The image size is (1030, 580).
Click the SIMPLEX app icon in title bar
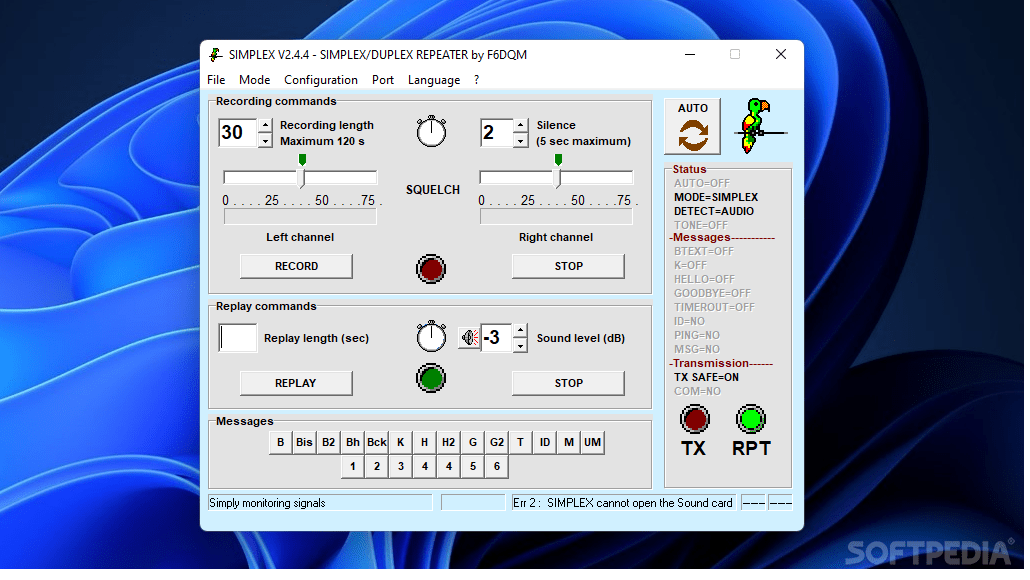pyautogui.click(x=215, y=55)
